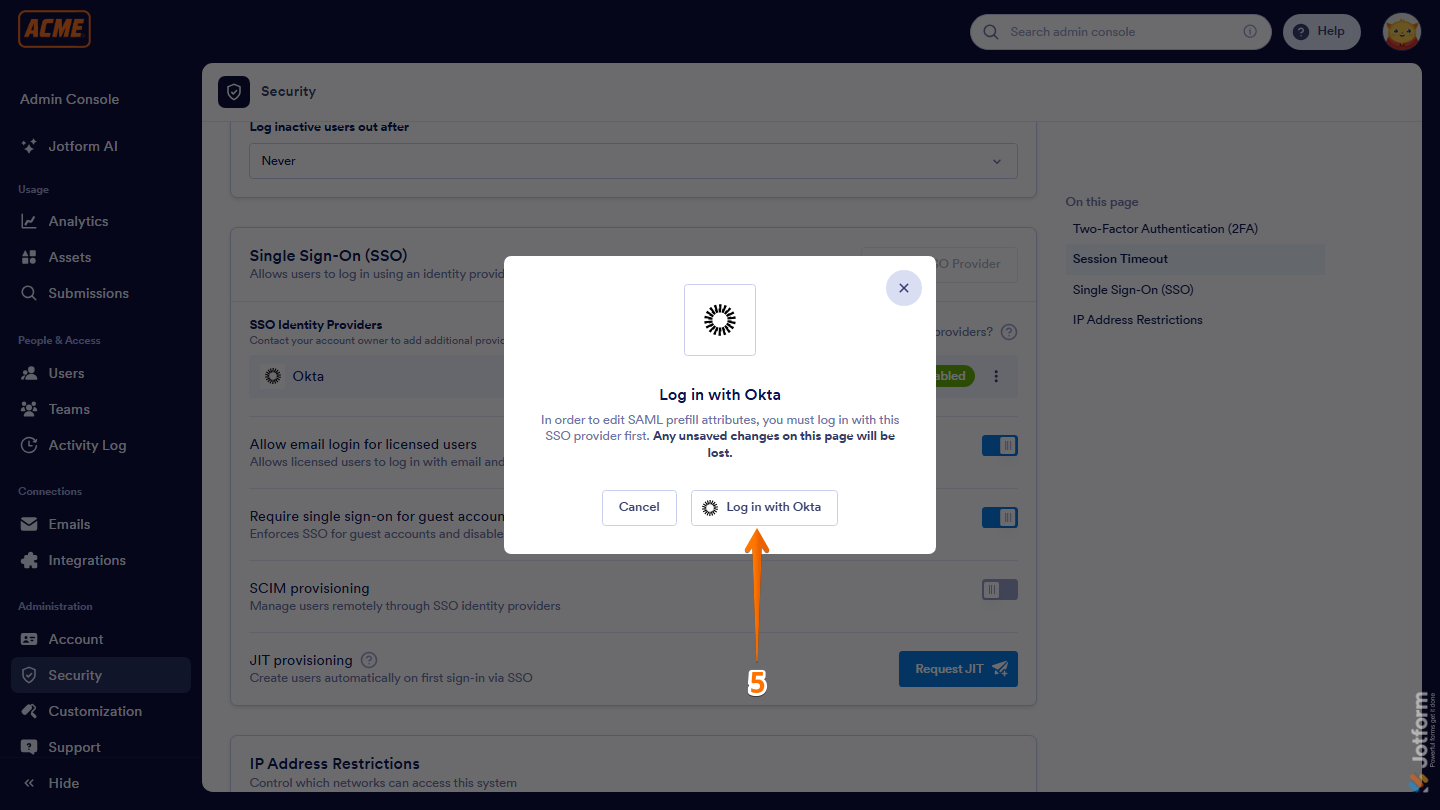The image size is (1440, 810).
Task: Click the Submissions magnifier icon
Action: [29, 293]
